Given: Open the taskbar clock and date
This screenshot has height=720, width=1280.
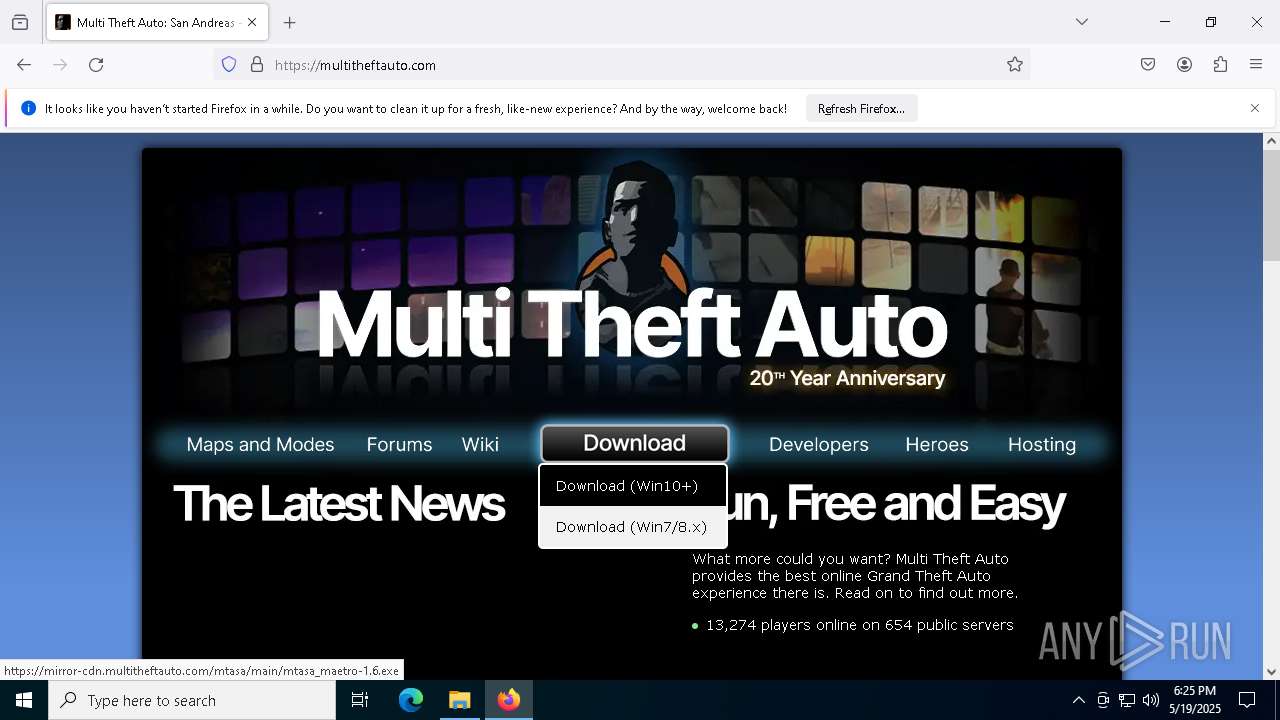Looking at the screenshot, I should (1195, 700).
